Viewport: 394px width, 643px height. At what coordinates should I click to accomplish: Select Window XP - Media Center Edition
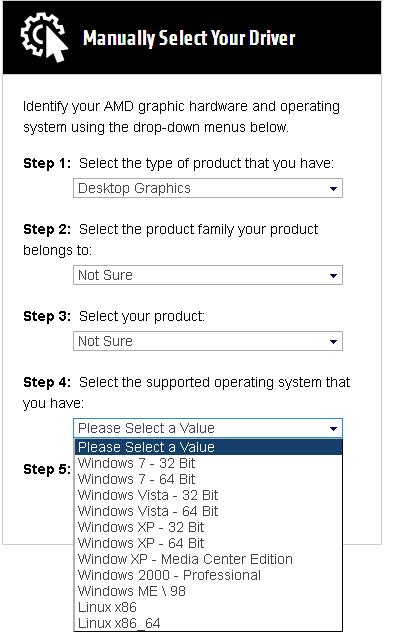pos(208,559)
